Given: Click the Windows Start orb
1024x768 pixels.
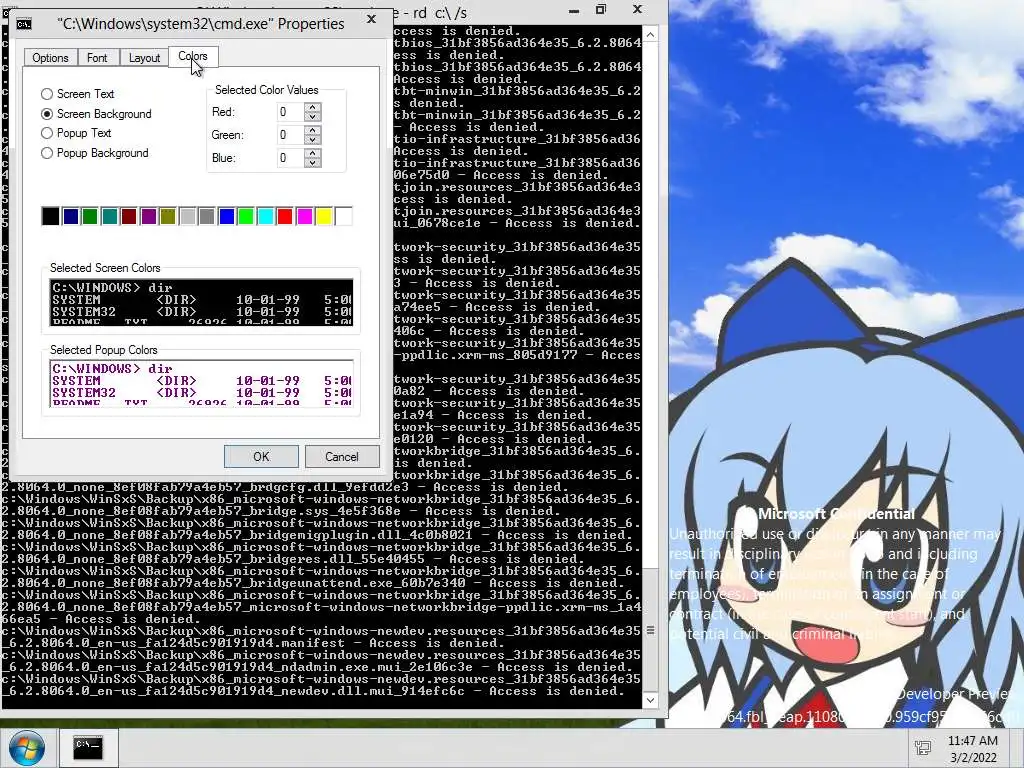Looking at the screenshot, I should tap(26, 748).
